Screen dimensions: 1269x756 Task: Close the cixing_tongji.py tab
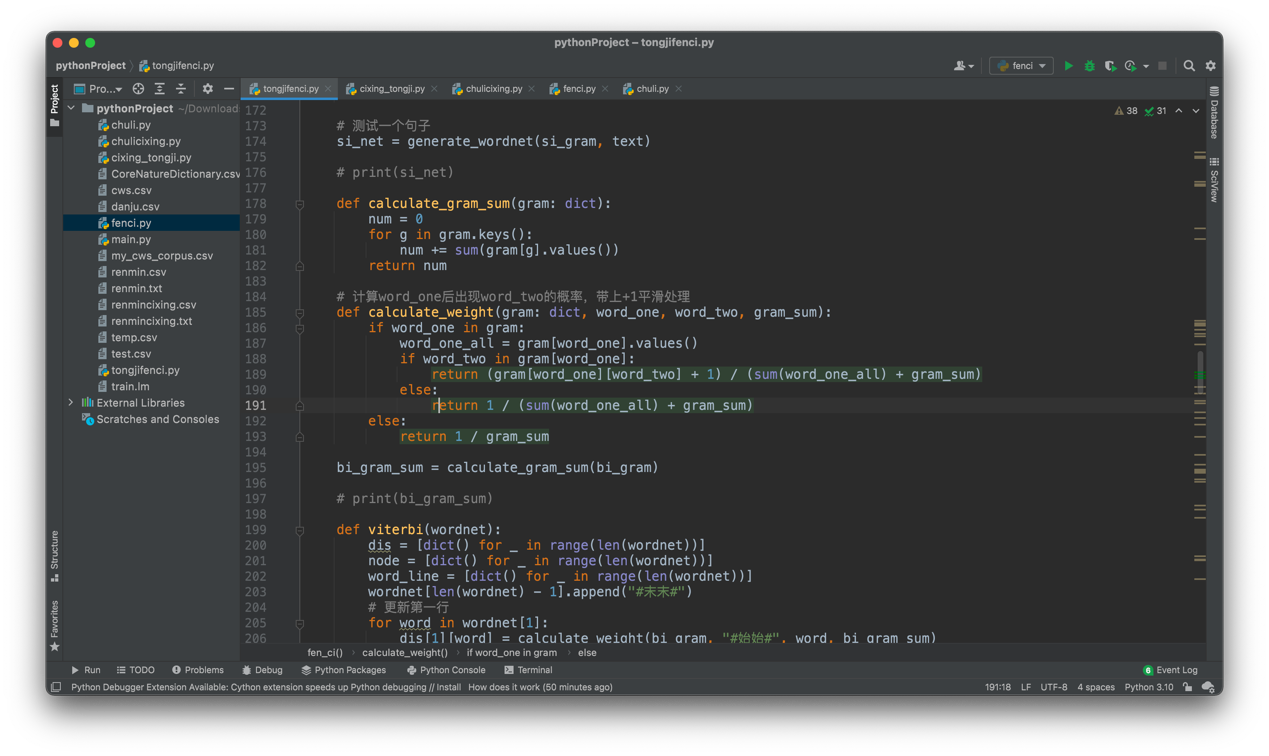[x=434, y=89]
